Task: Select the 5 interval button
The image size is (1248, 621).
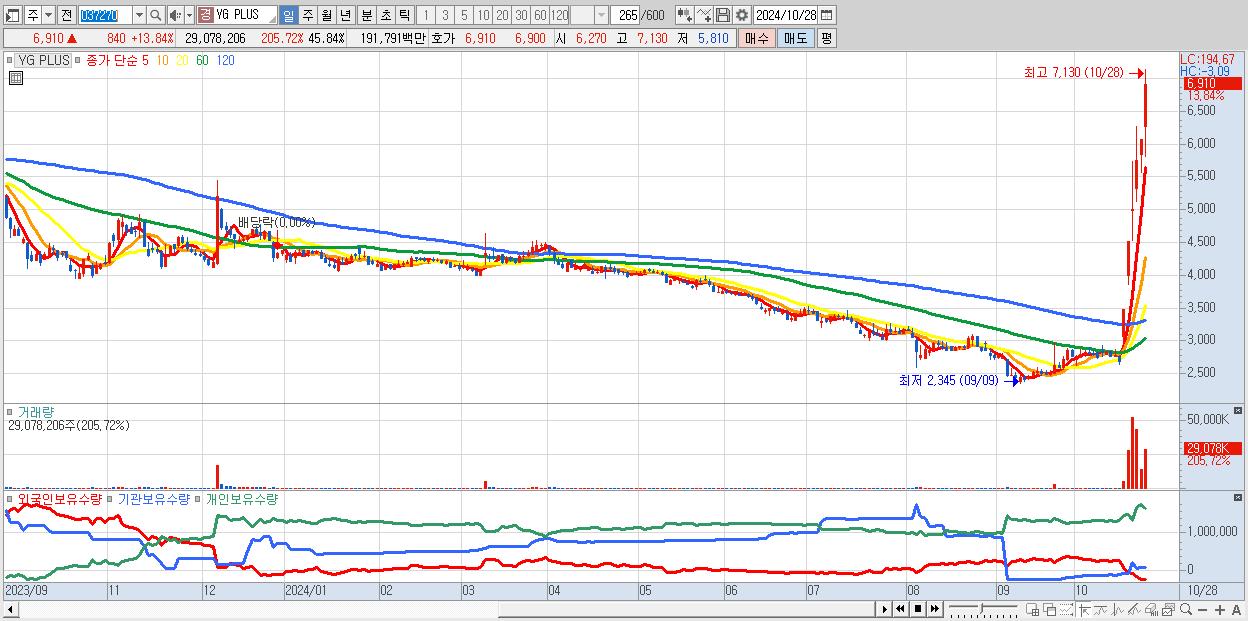Action: click(x=464, y=15)
